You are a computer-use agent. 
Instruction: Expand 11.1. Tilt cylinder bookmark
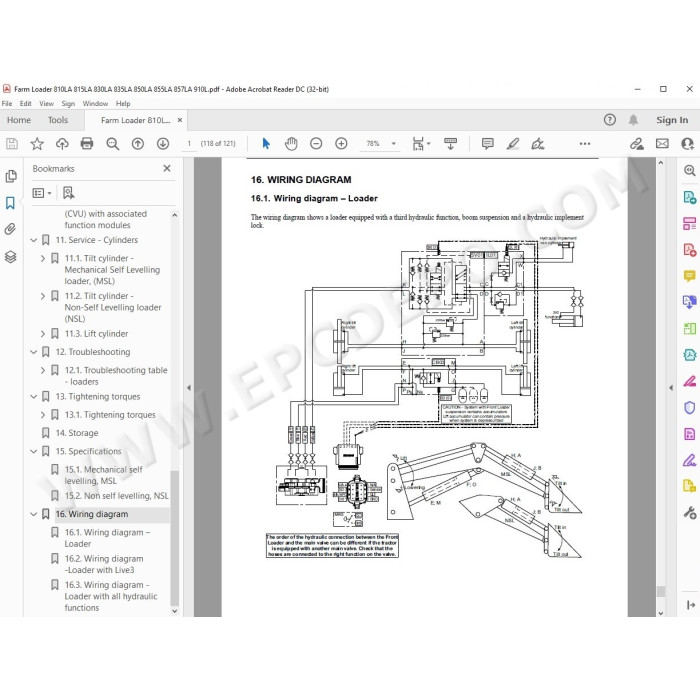click(43, 258)
